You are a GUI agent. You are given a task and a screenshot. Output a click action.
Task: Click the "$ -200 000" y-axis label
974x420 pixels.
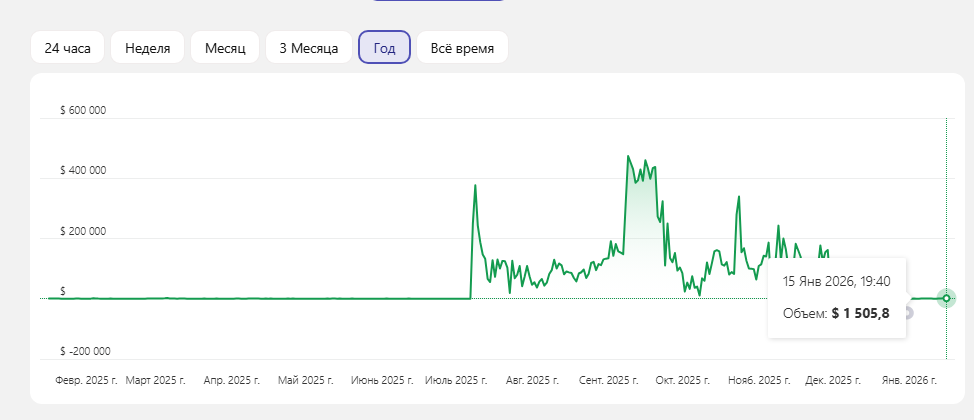tap(84, 351)
